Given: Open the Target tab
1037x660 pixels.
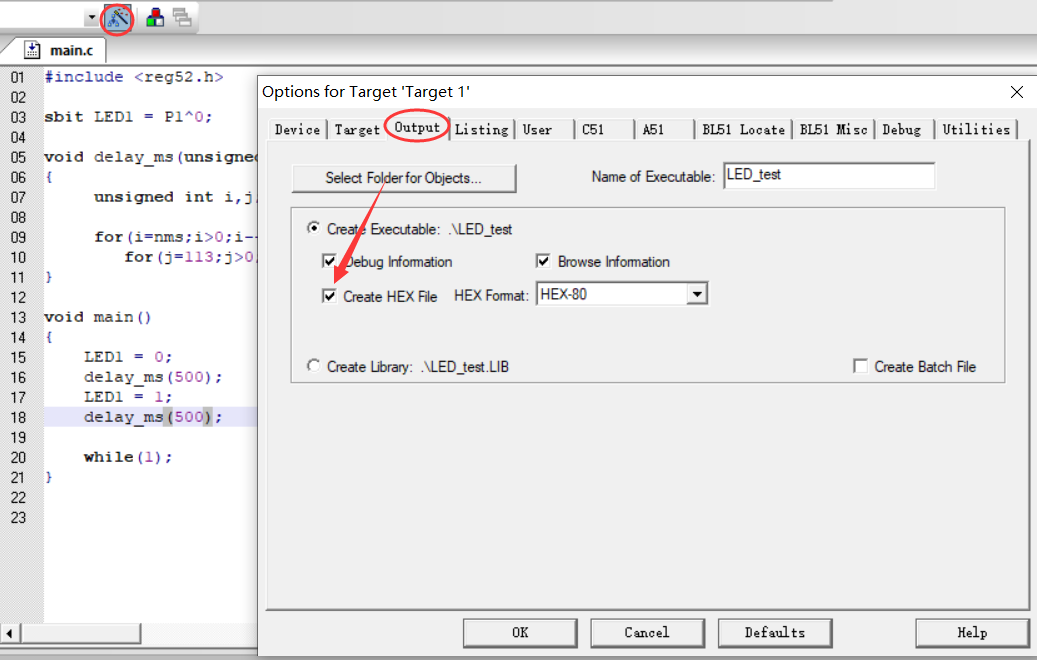Looking at the screenshot, I should tap(356, 130).
